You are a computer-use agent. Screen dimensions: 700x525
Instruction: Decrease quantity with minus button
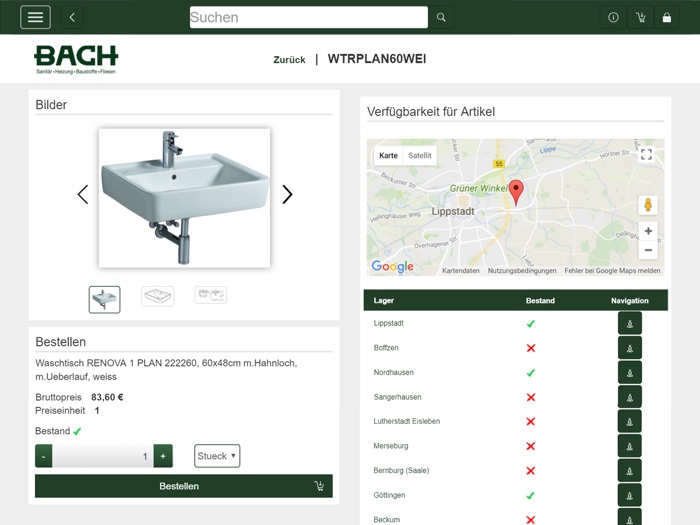44,456
